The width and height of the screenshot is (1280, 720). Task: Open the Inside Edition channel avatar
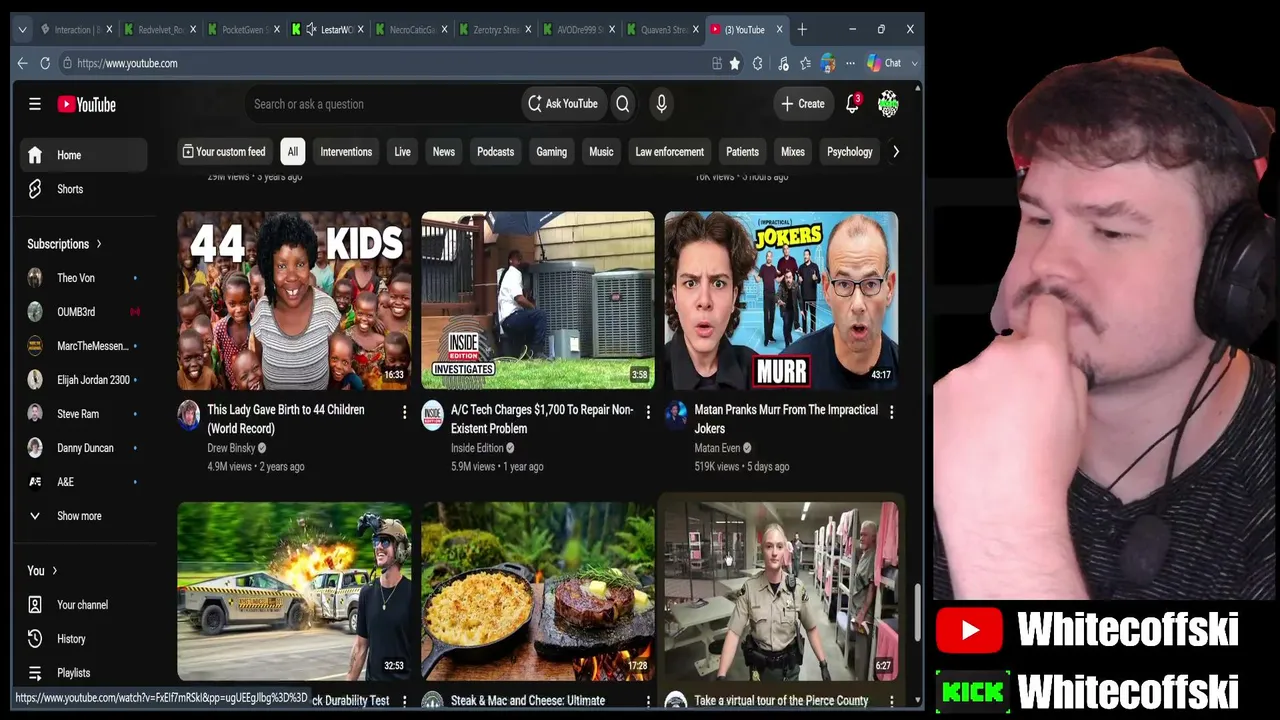tap(432, 415)
